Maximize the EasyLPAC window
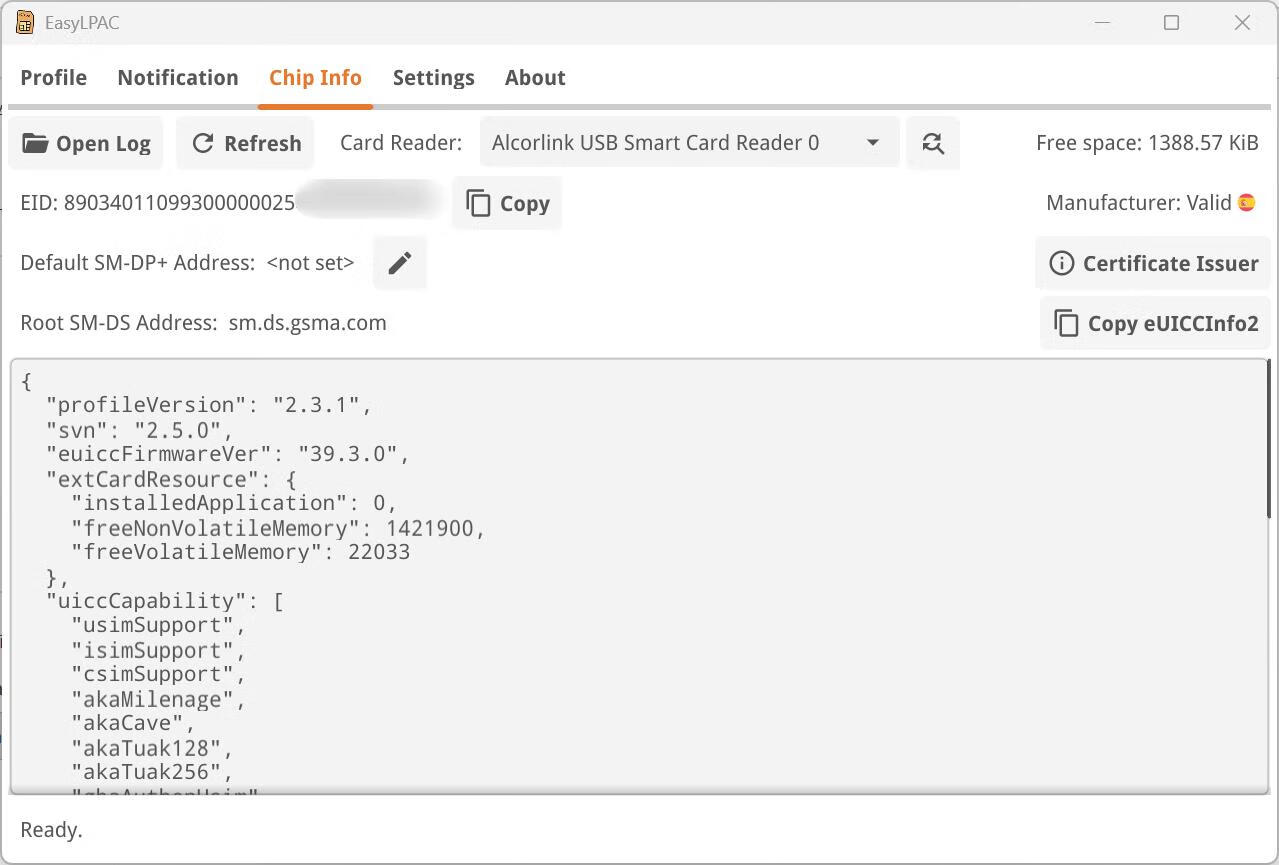1279x865 pixels. 1171,22
